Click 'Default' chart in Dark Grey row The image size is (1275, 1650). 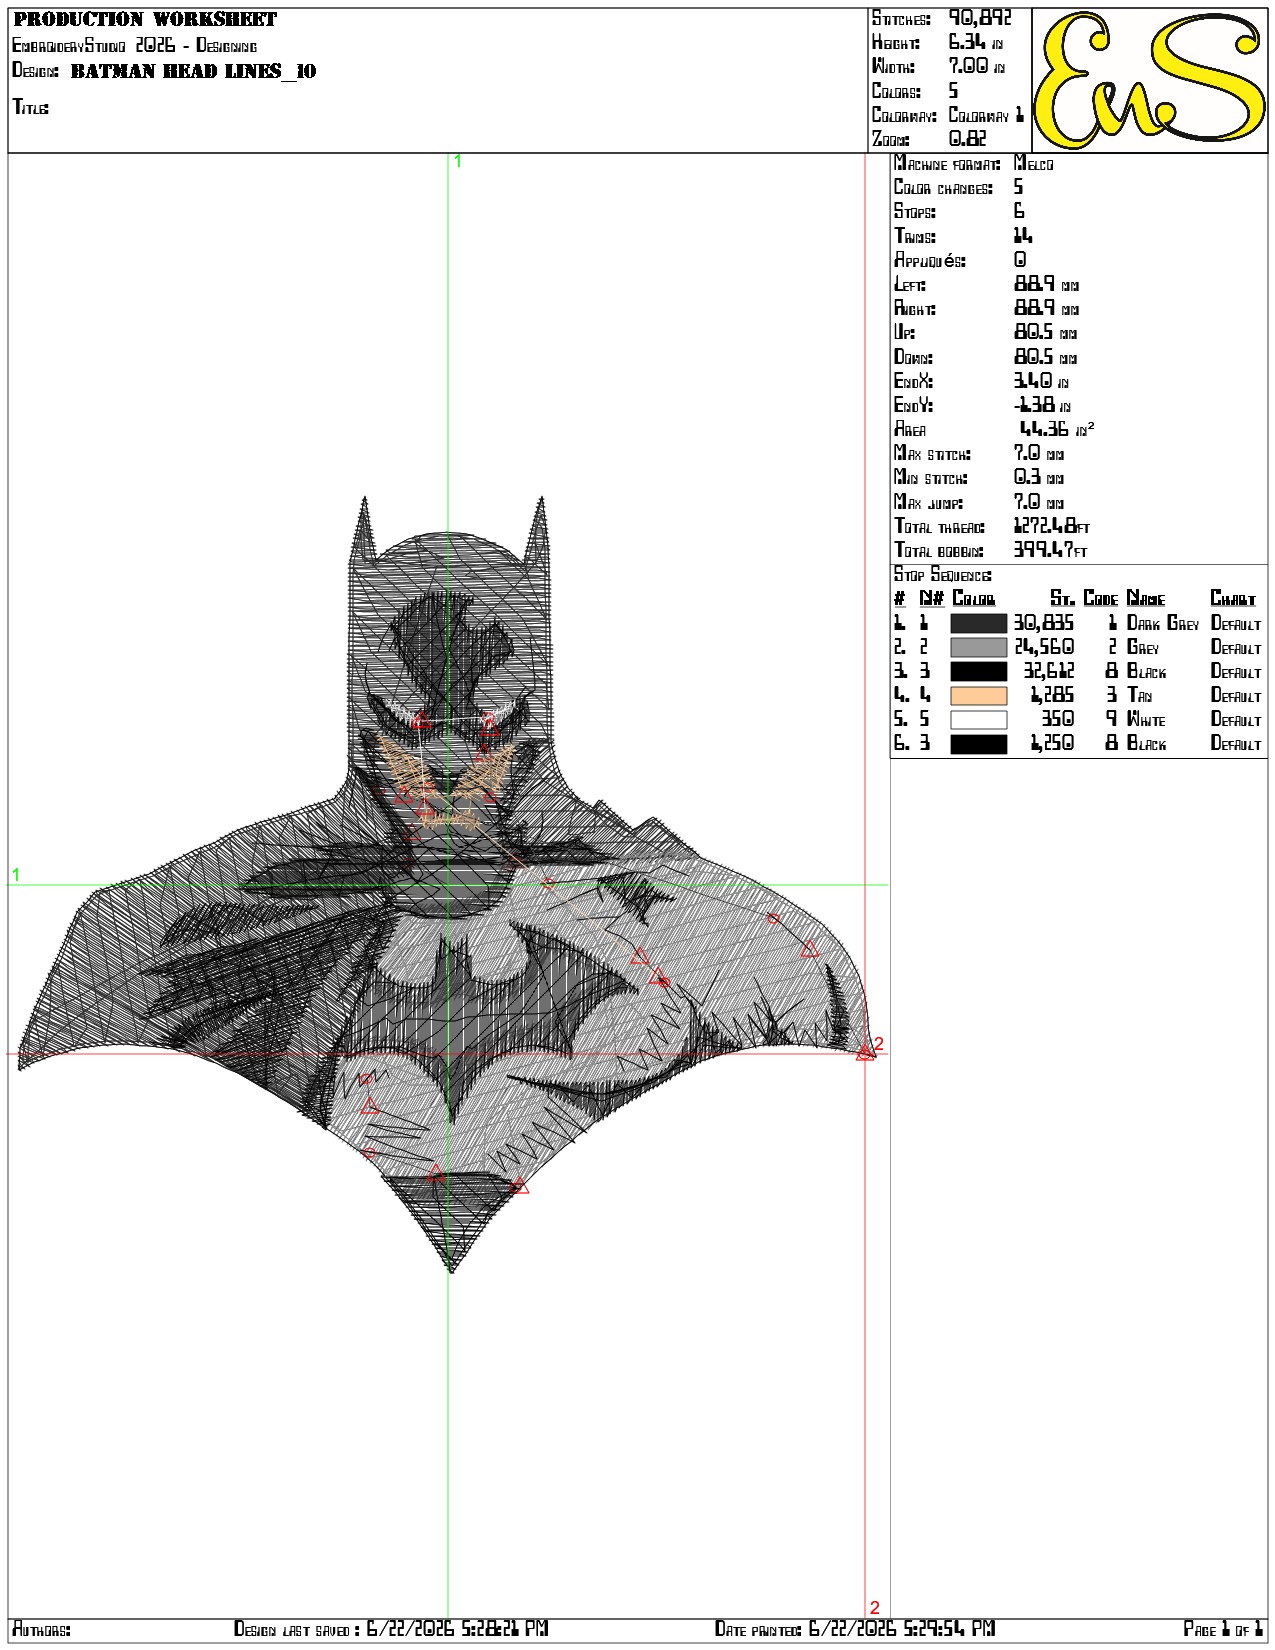coord(1236,623)
